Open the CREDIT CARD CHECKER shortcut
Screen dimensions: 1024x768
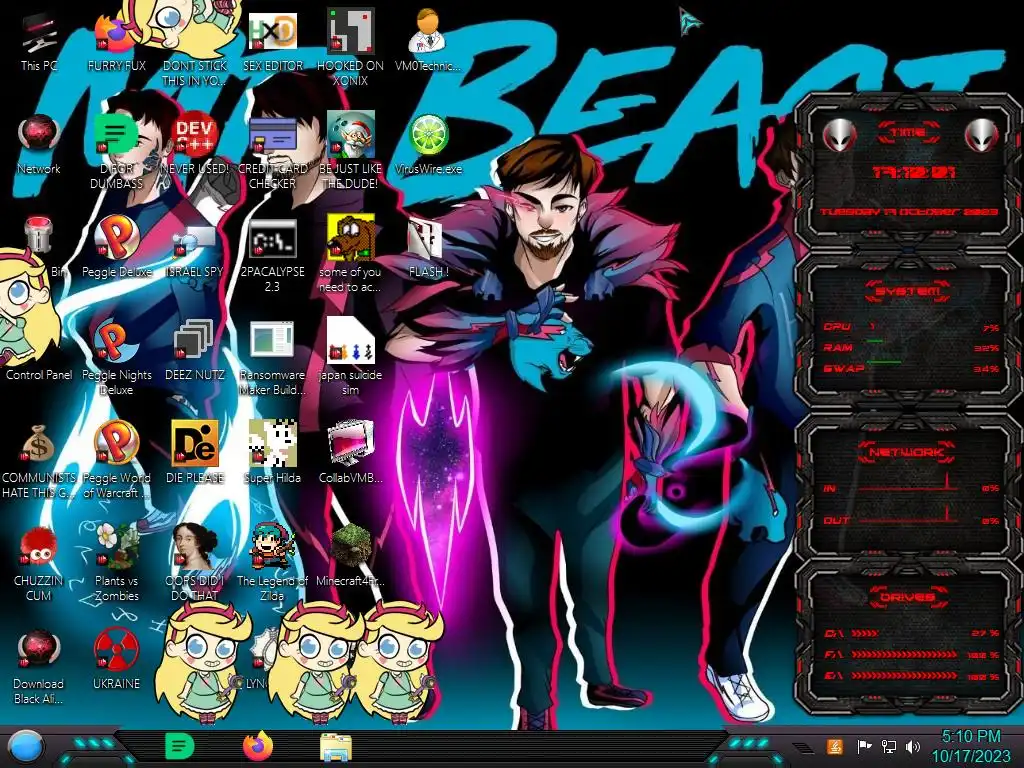[x=272, y=152]
